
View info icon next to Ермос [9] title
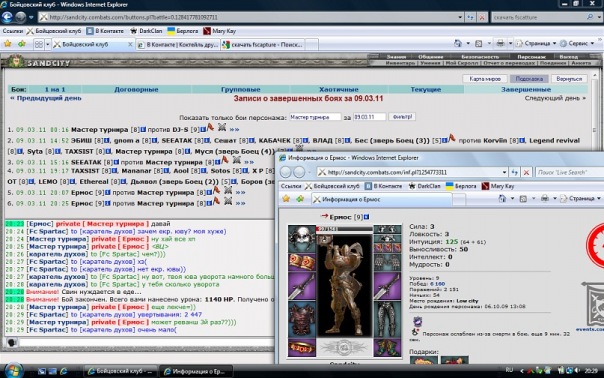367,217
